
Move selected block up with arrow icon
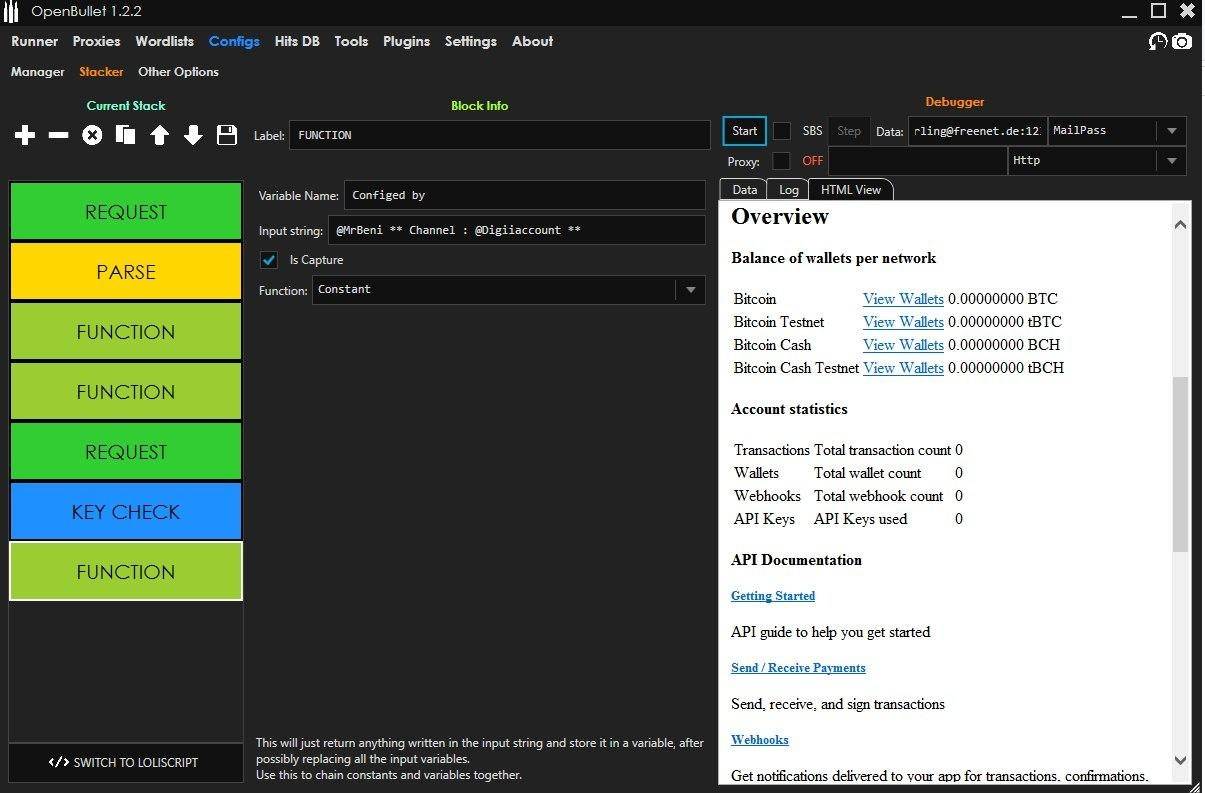[x=160, y=135]
